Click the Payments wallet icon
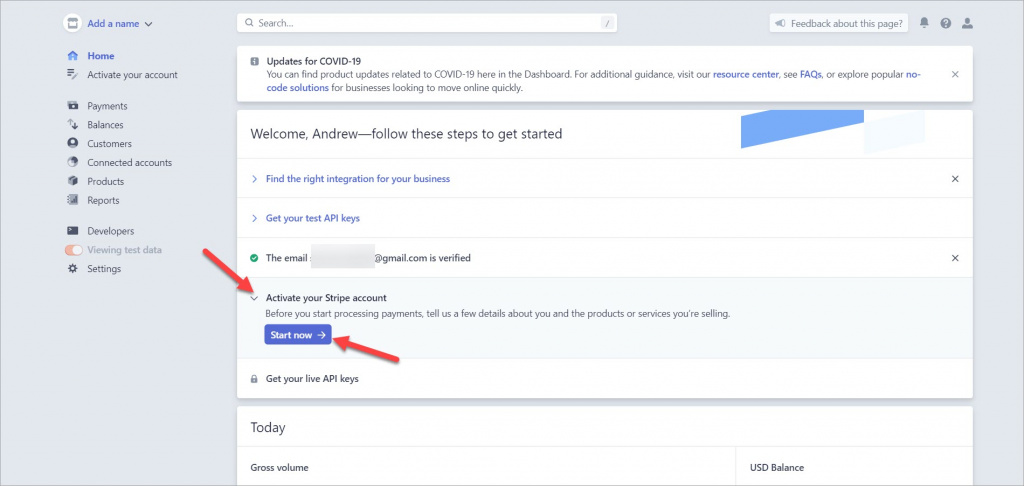The width and height of the screenshot is (1024, 486). pos(73,106)
